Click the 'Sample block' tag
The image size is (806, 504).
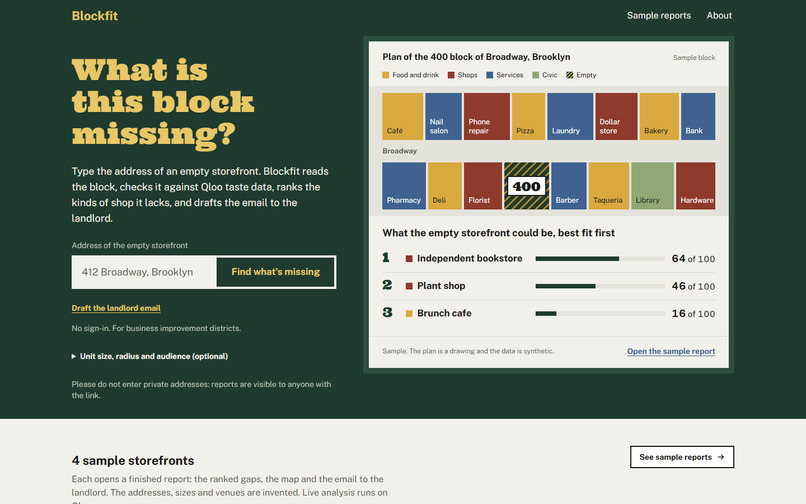(694, 58)
